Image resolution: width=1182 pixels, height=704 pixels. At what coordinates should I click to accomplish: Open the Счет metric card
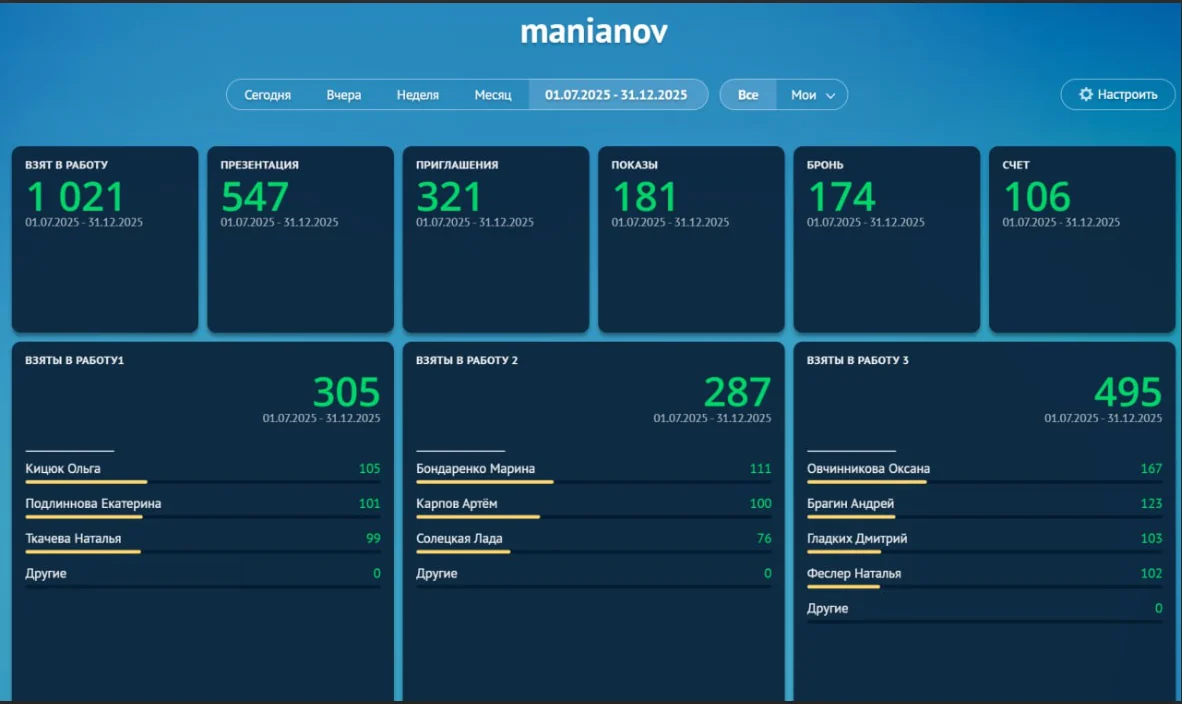click(x=1082, y=238)
